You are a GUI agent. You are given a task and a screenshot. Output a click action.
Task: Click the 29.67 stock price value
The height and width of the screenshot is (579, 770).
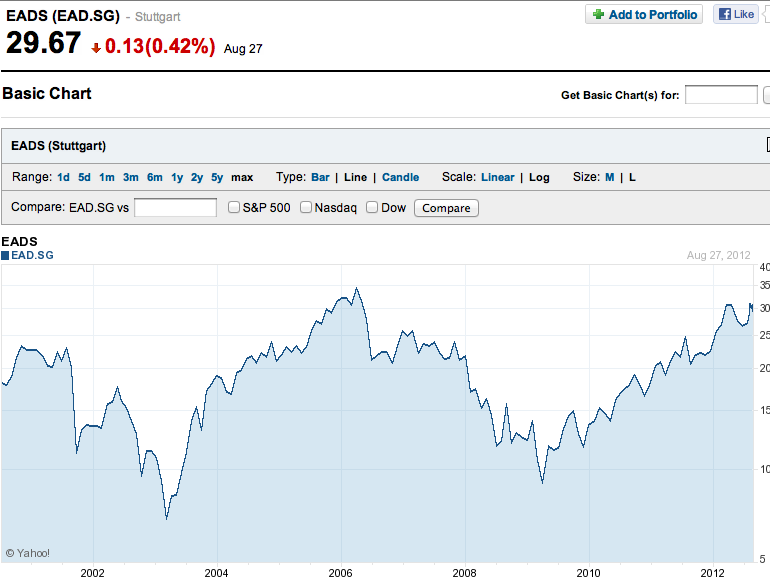click(x=43, y=43)
